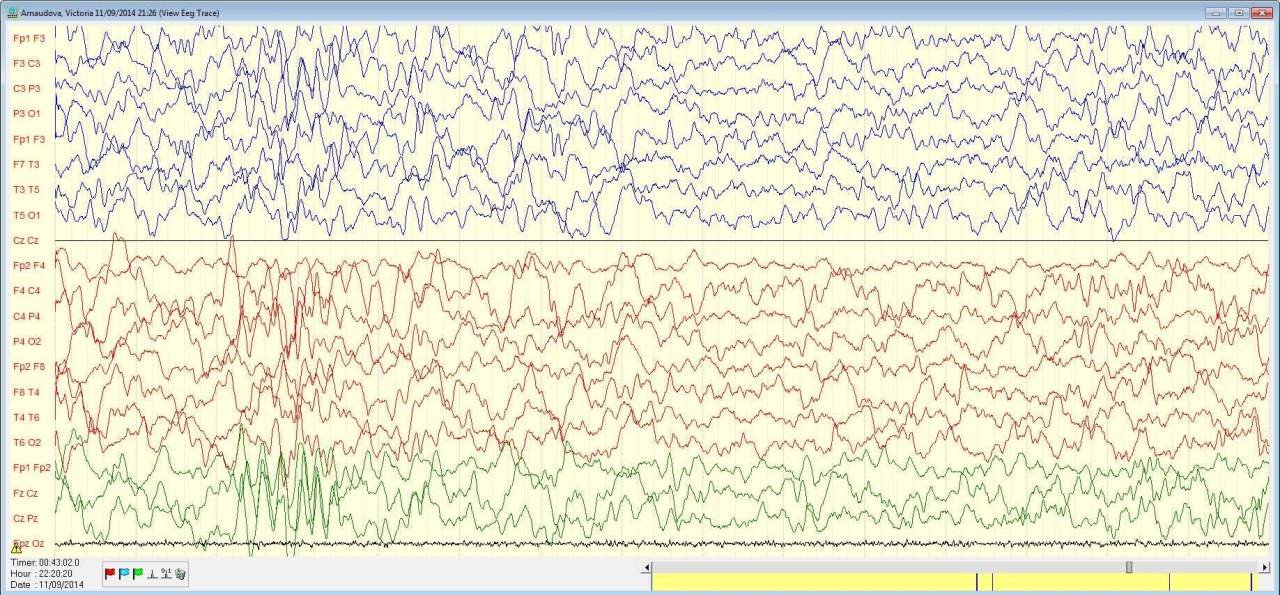Click the blue flag marker icon
The height and width of the screenshot is (595, 1280).
pos(124,574)
